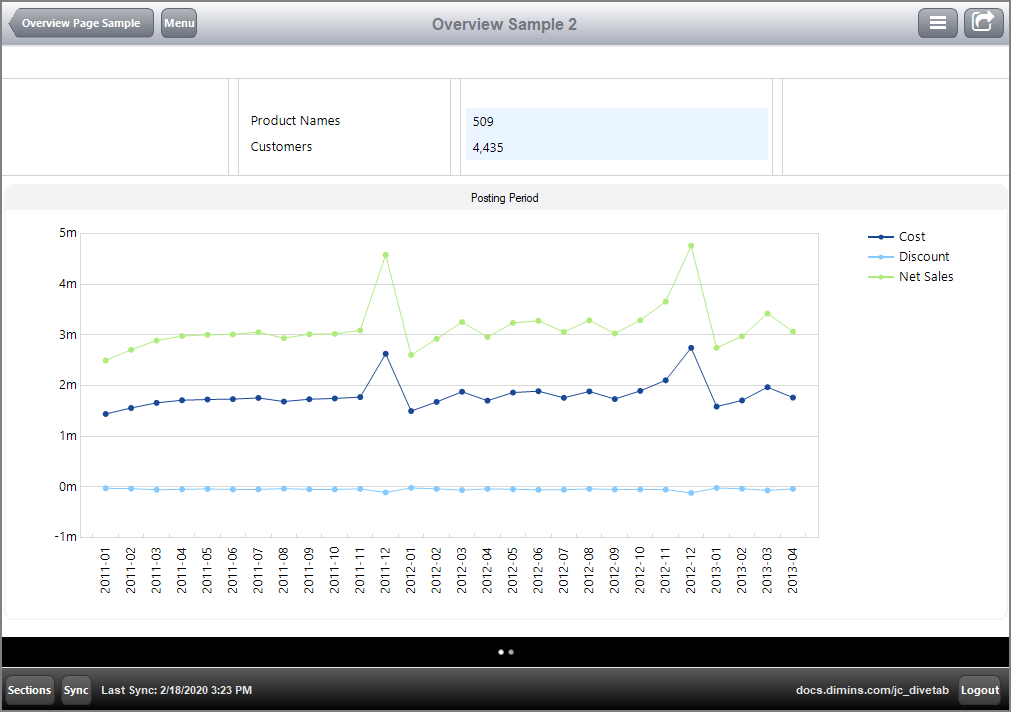Click the Overview Sample 2 title
This screenshot has height=712, width=1011.
[504, 24]
